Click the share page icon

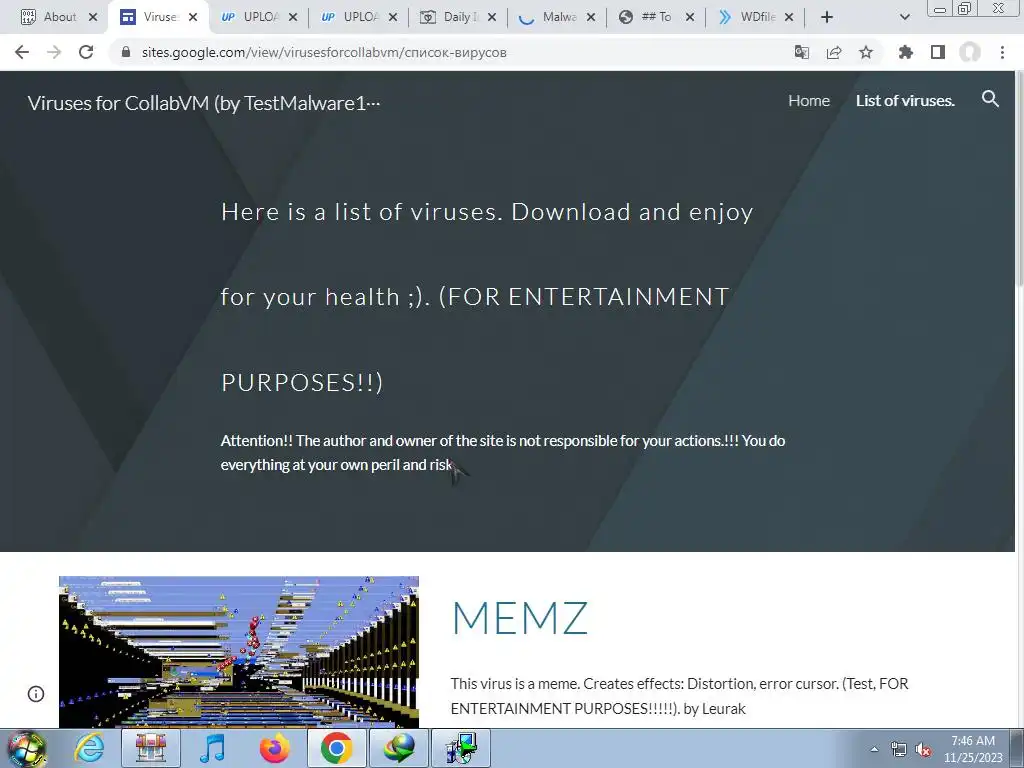point(834,52)
